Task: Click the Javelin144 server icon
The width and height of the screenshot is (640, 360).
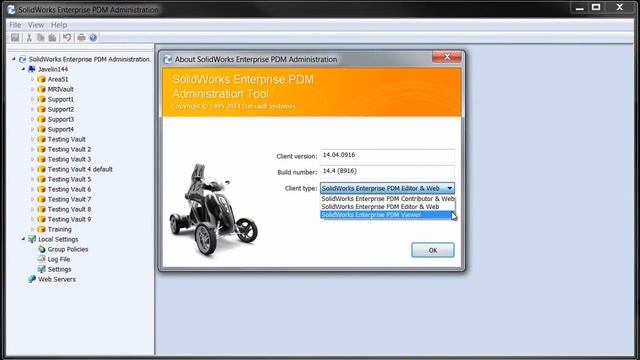Action: 32,69
